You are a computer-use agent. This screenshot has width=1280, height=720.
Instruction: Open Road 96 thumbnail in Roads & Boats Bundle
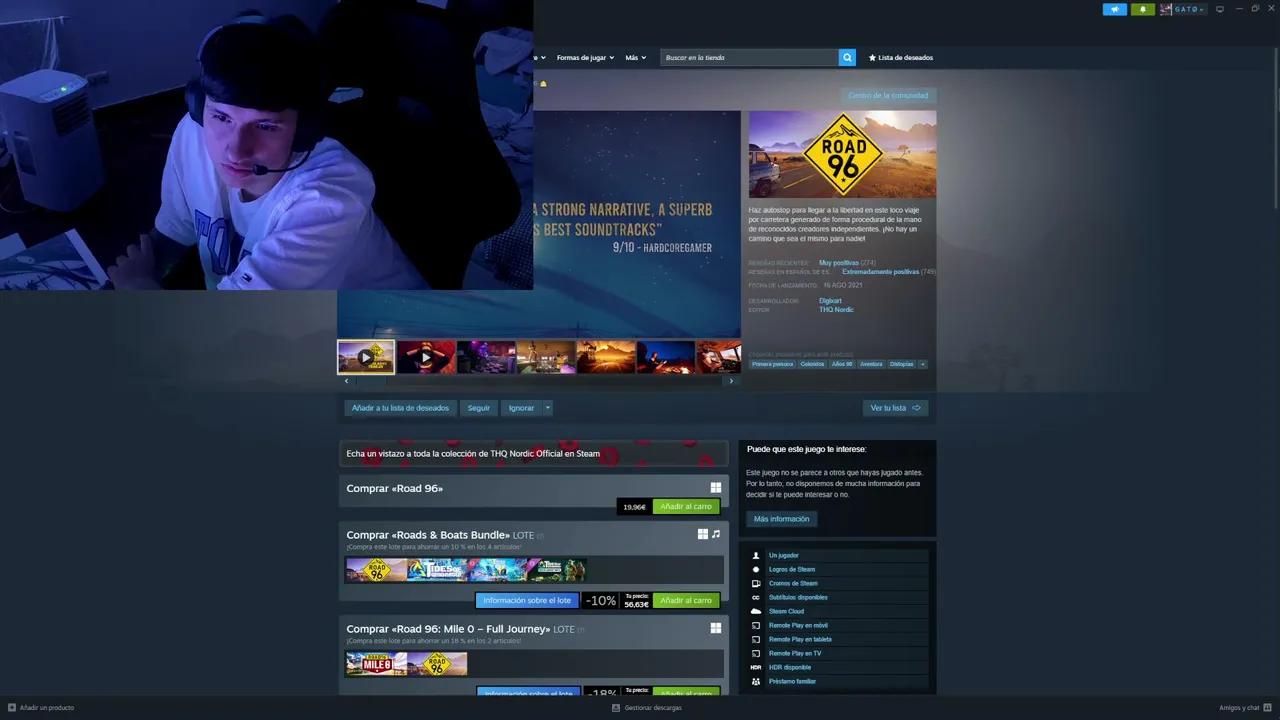coord(376,570)
